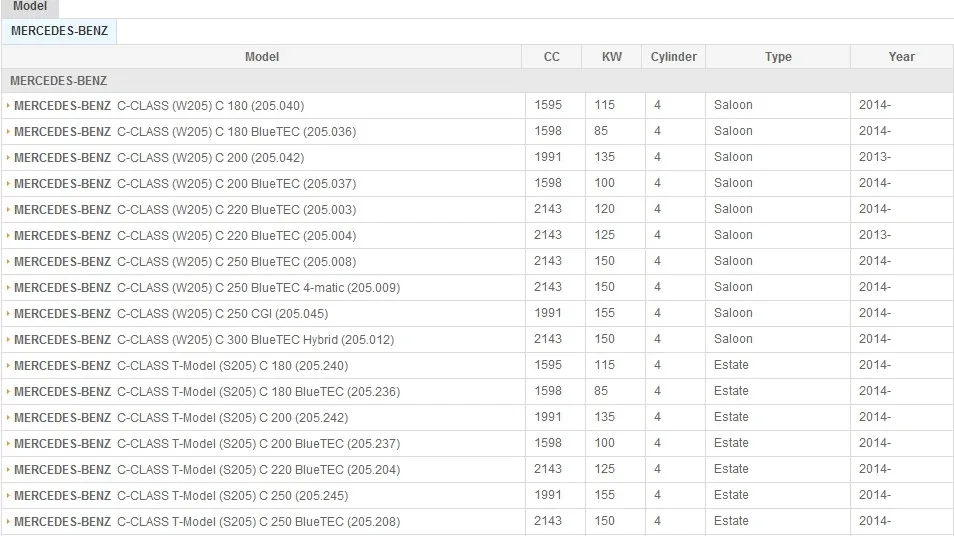Screen dimensions: 954x536
Task: Open the MERCEDES-BENZ brand tab
Action: click(59, 31)
